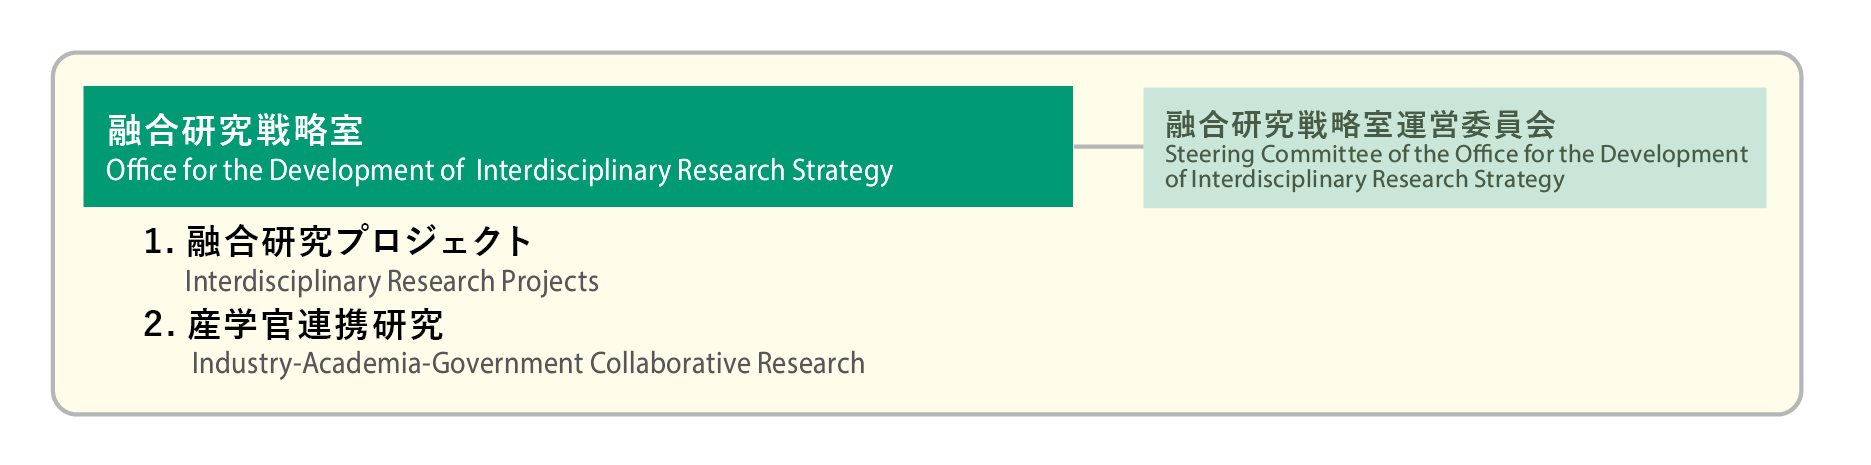
Task: Open the 融合研究プロジェクト item
Action: coord(359,241)
